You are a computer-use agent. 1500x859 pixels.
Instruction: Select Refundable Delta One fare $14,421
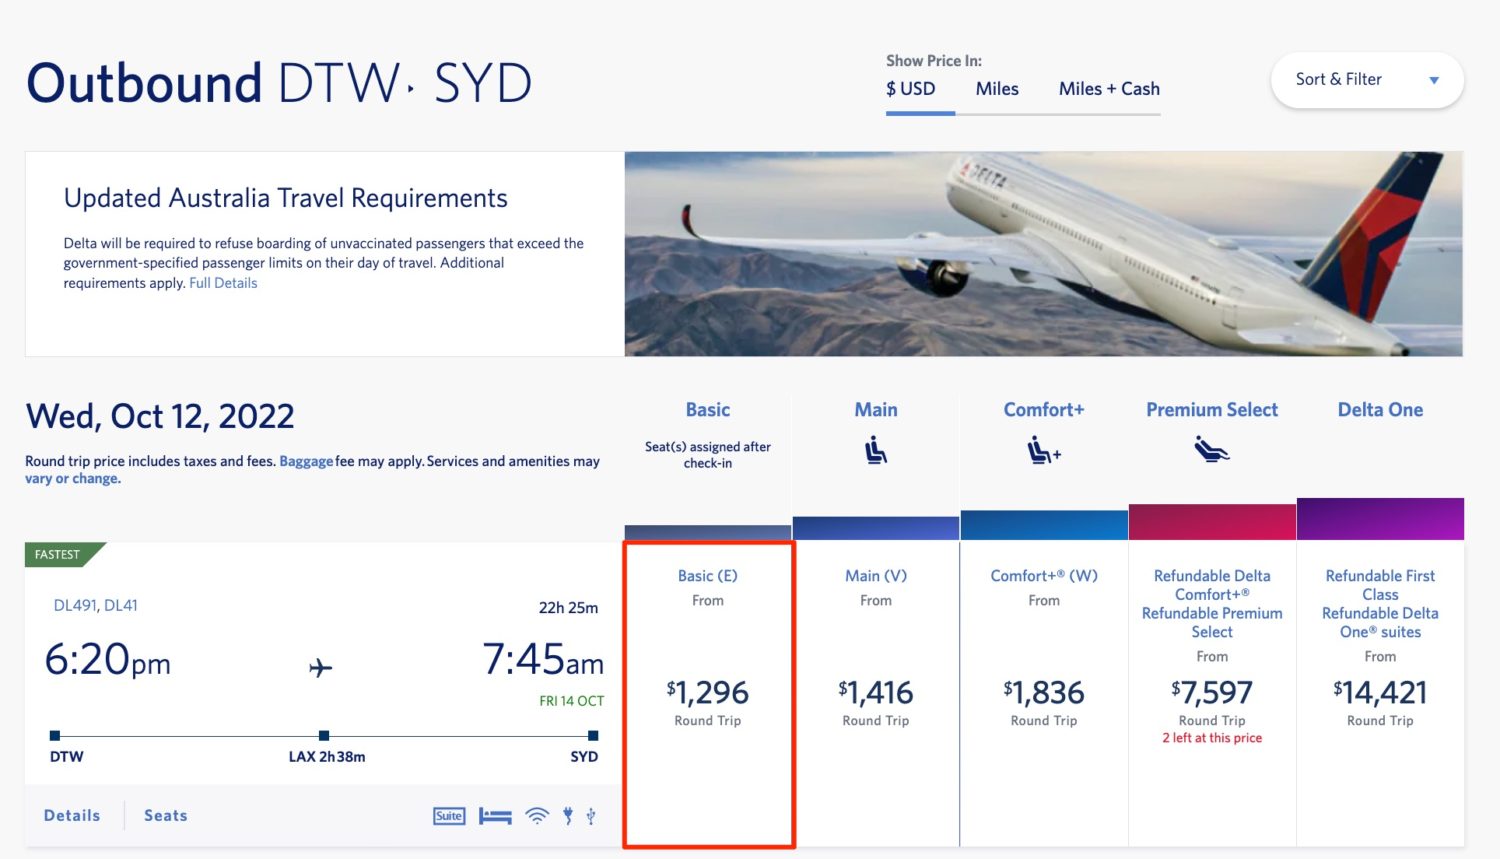click(1380, 694)
